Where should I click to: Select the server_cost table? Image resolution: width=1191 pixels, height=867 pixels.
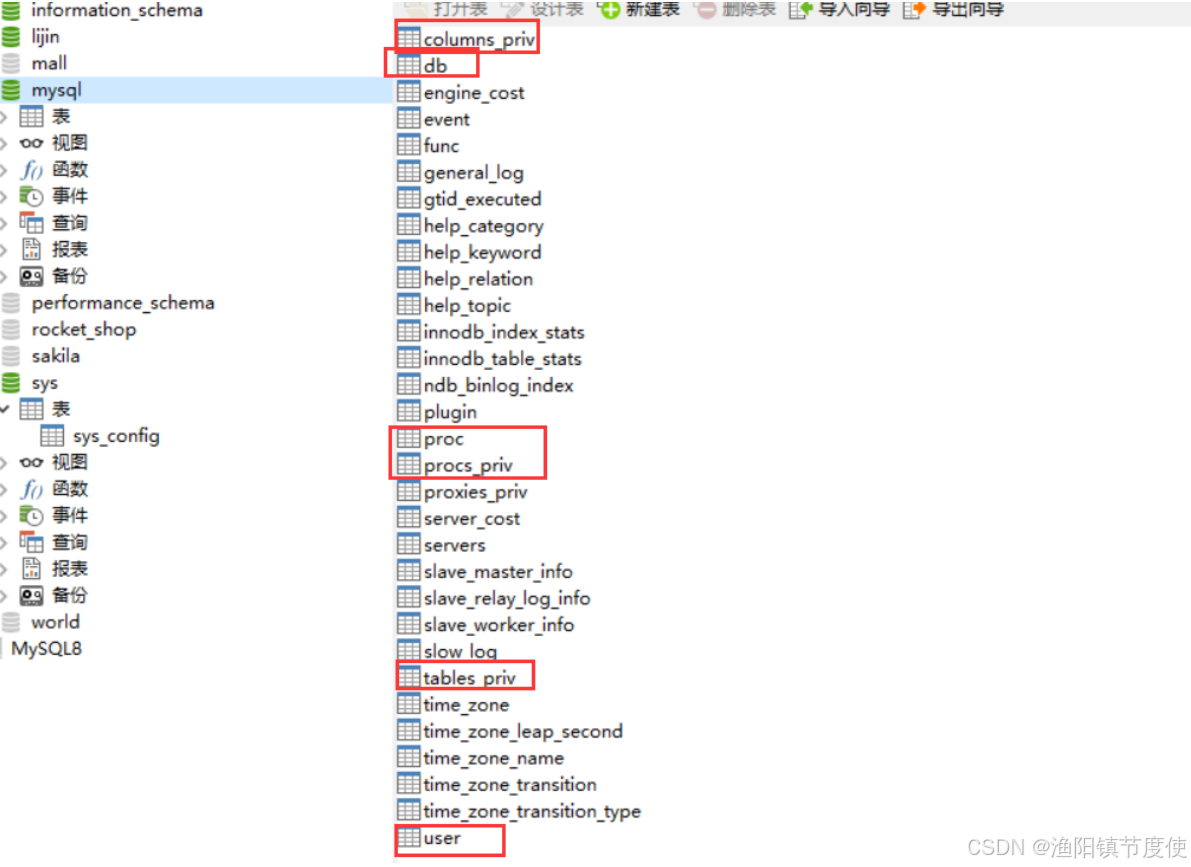(x=472, y=519)
